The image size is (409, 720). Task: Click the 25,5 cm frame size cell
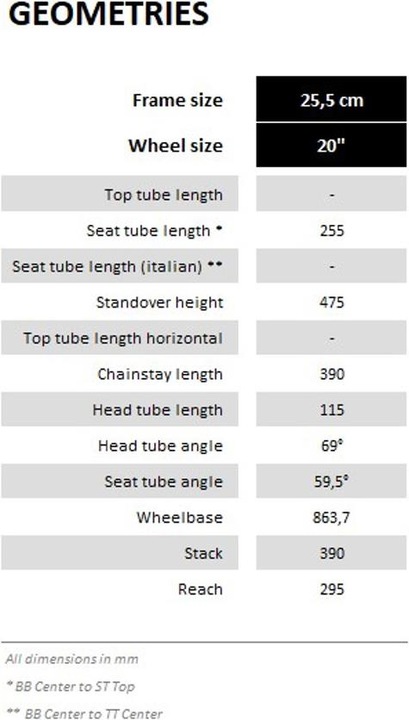331,99
